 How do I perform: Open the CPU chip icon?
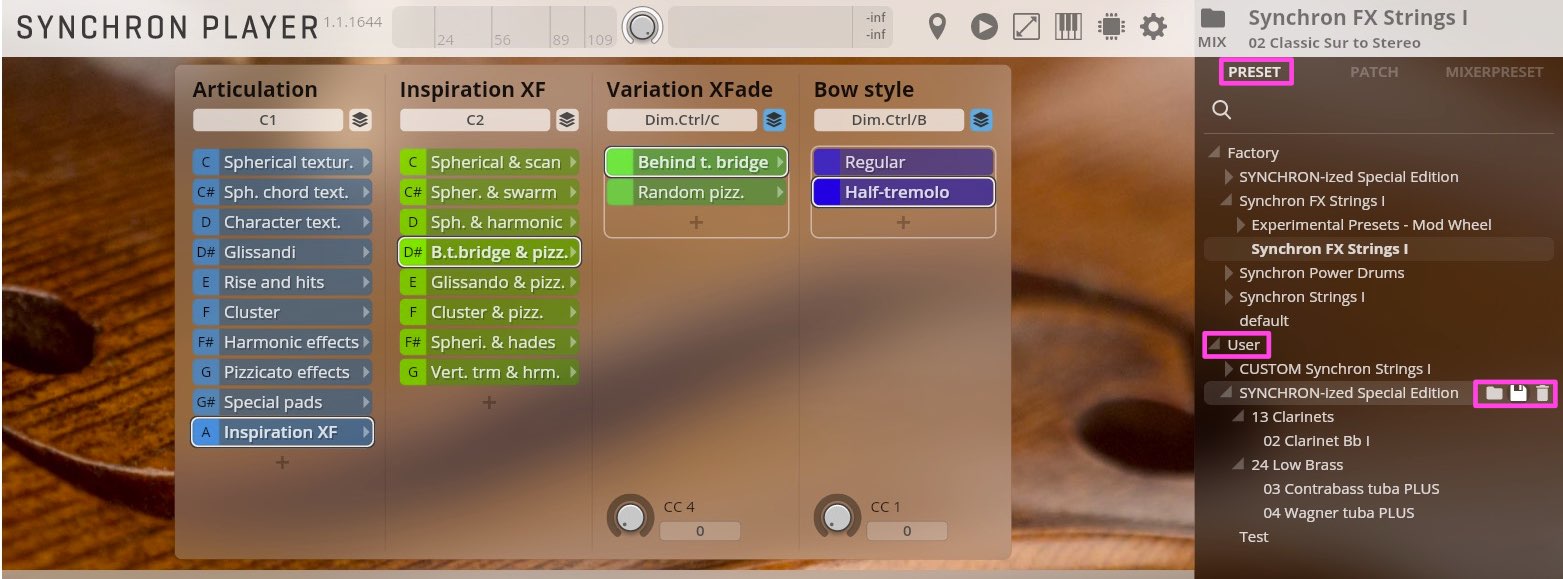pos(1110,27)
